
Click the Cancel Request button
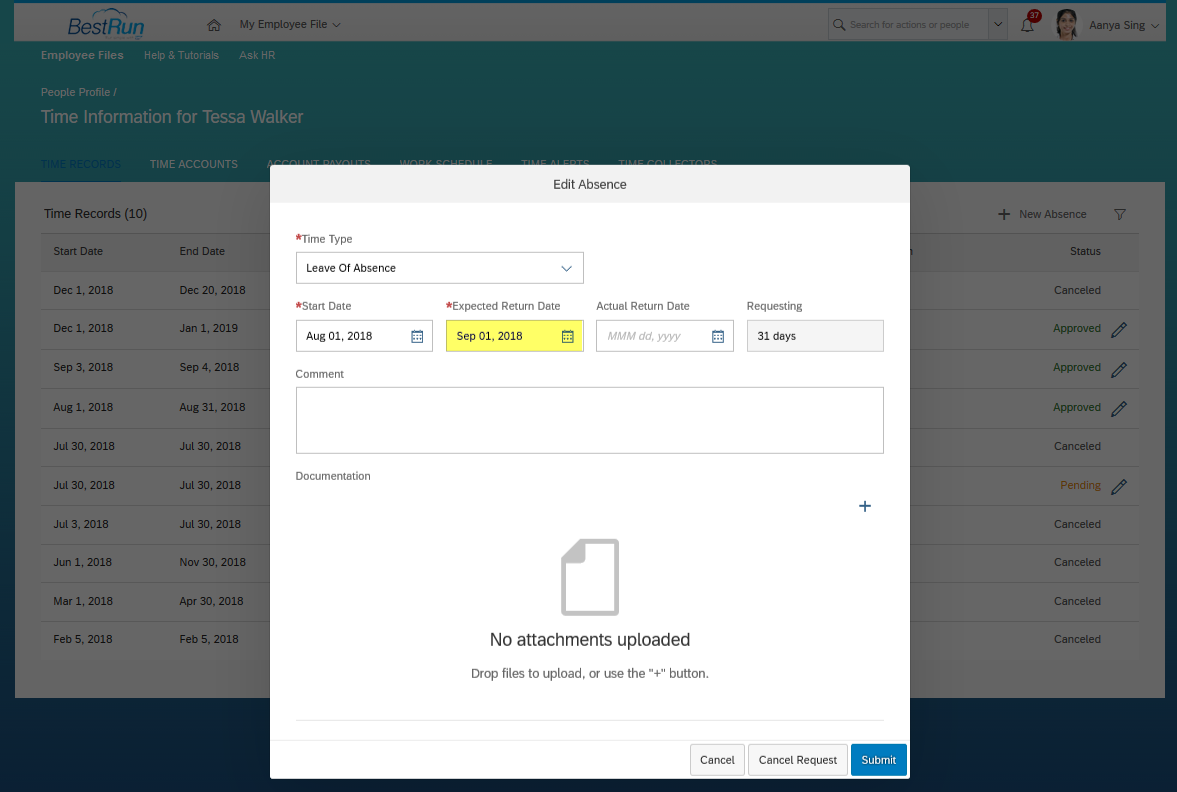(798, 760)
